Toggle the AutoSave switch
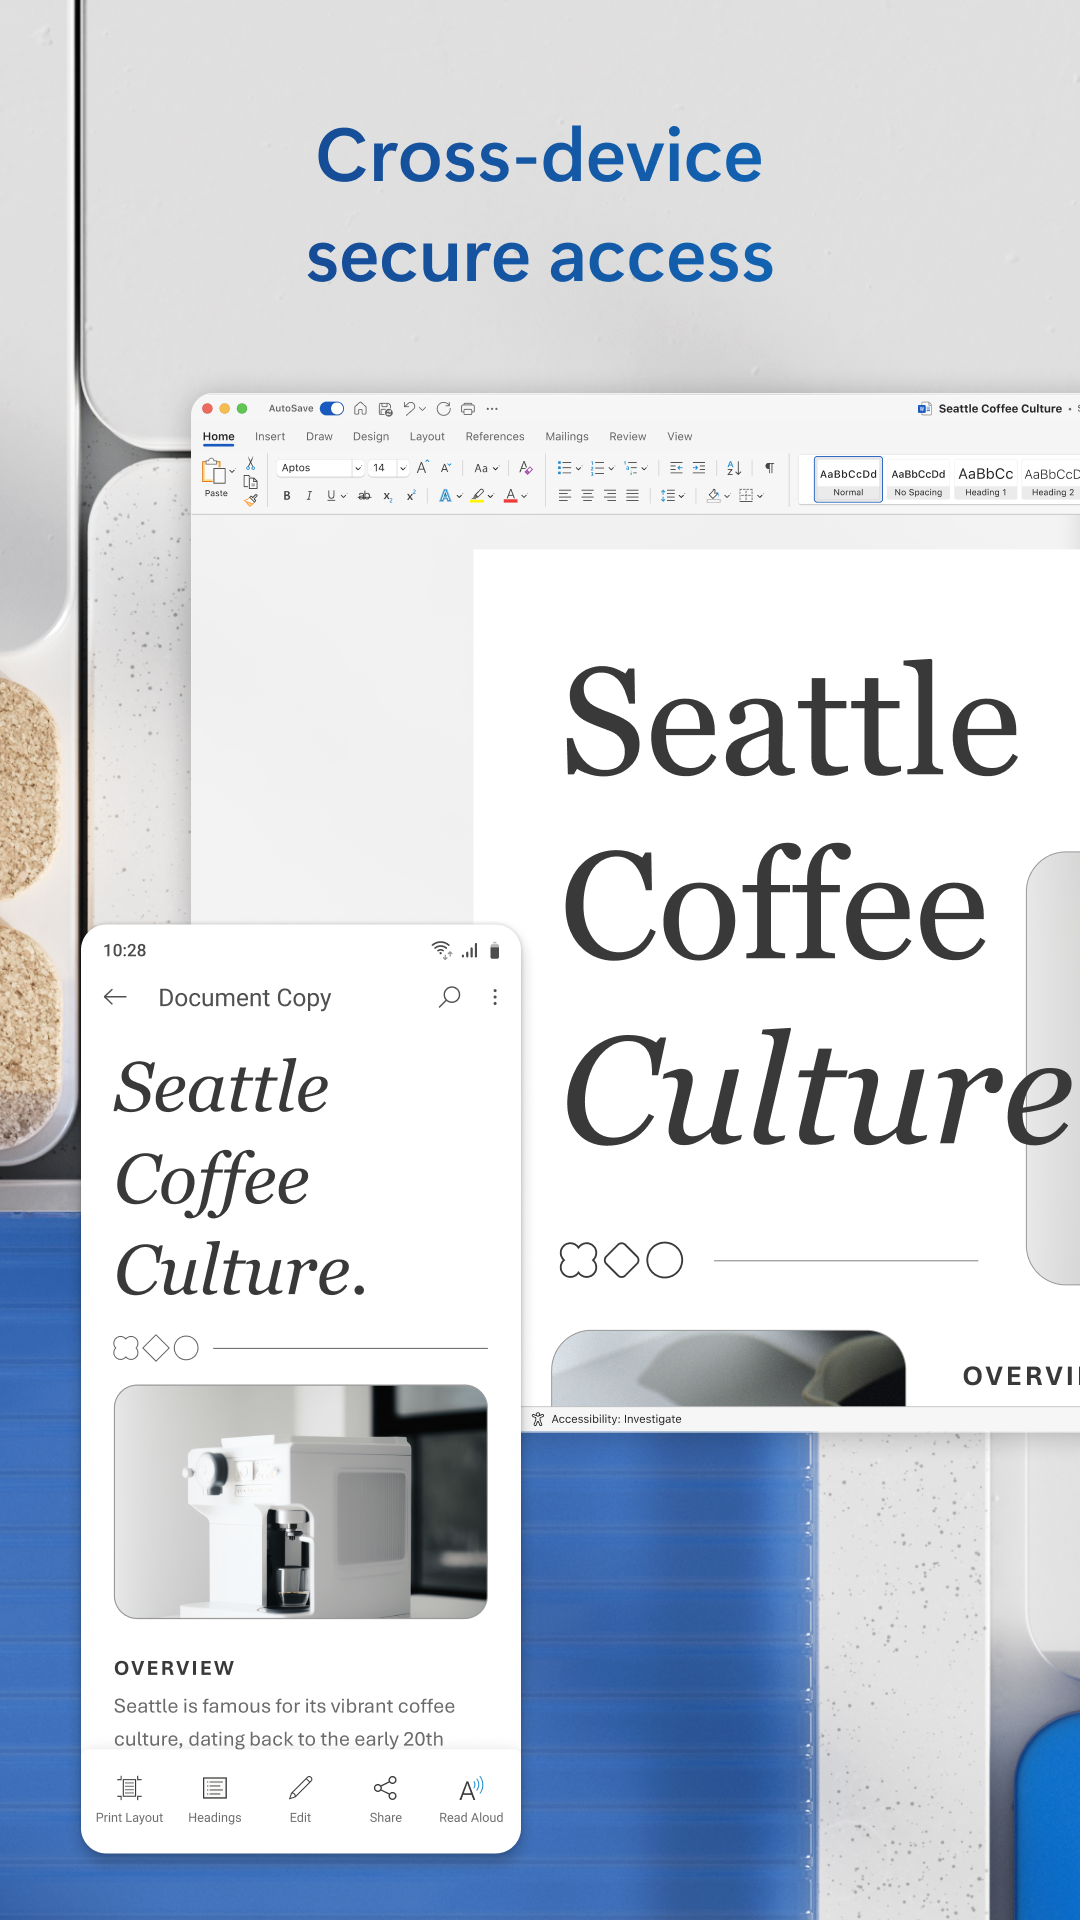The width and height of the screenshot is (1080, 1920). pos(332,409)
